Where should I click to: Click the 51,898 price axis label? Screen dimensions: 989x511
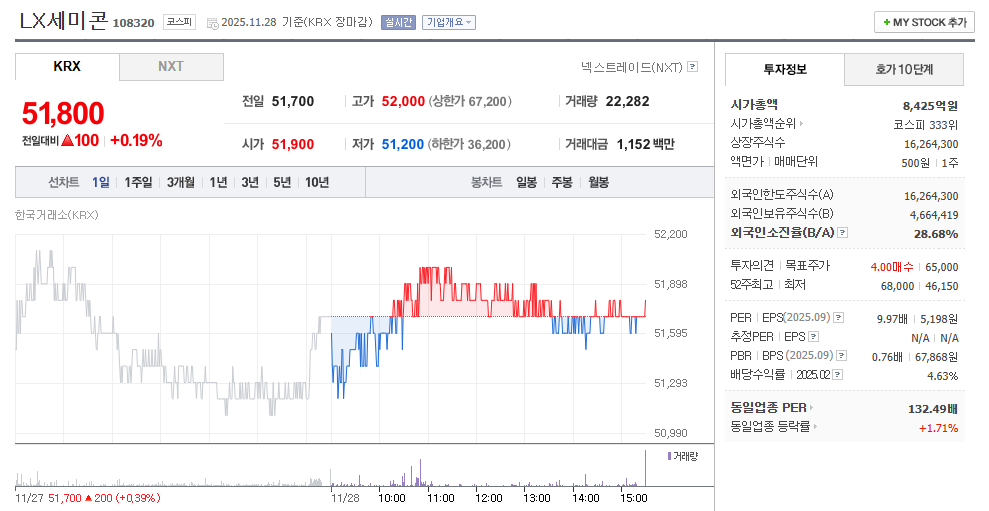[670, 284]
